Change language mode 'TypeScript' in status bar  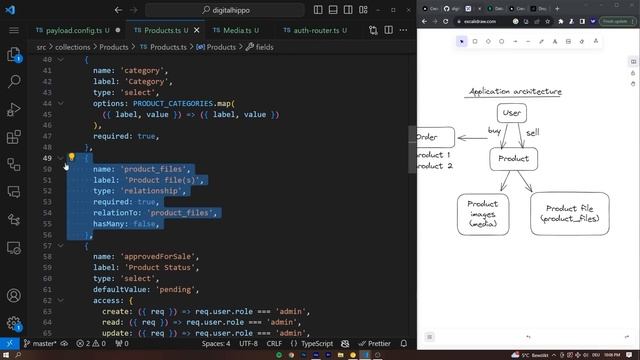click(317, 344)
